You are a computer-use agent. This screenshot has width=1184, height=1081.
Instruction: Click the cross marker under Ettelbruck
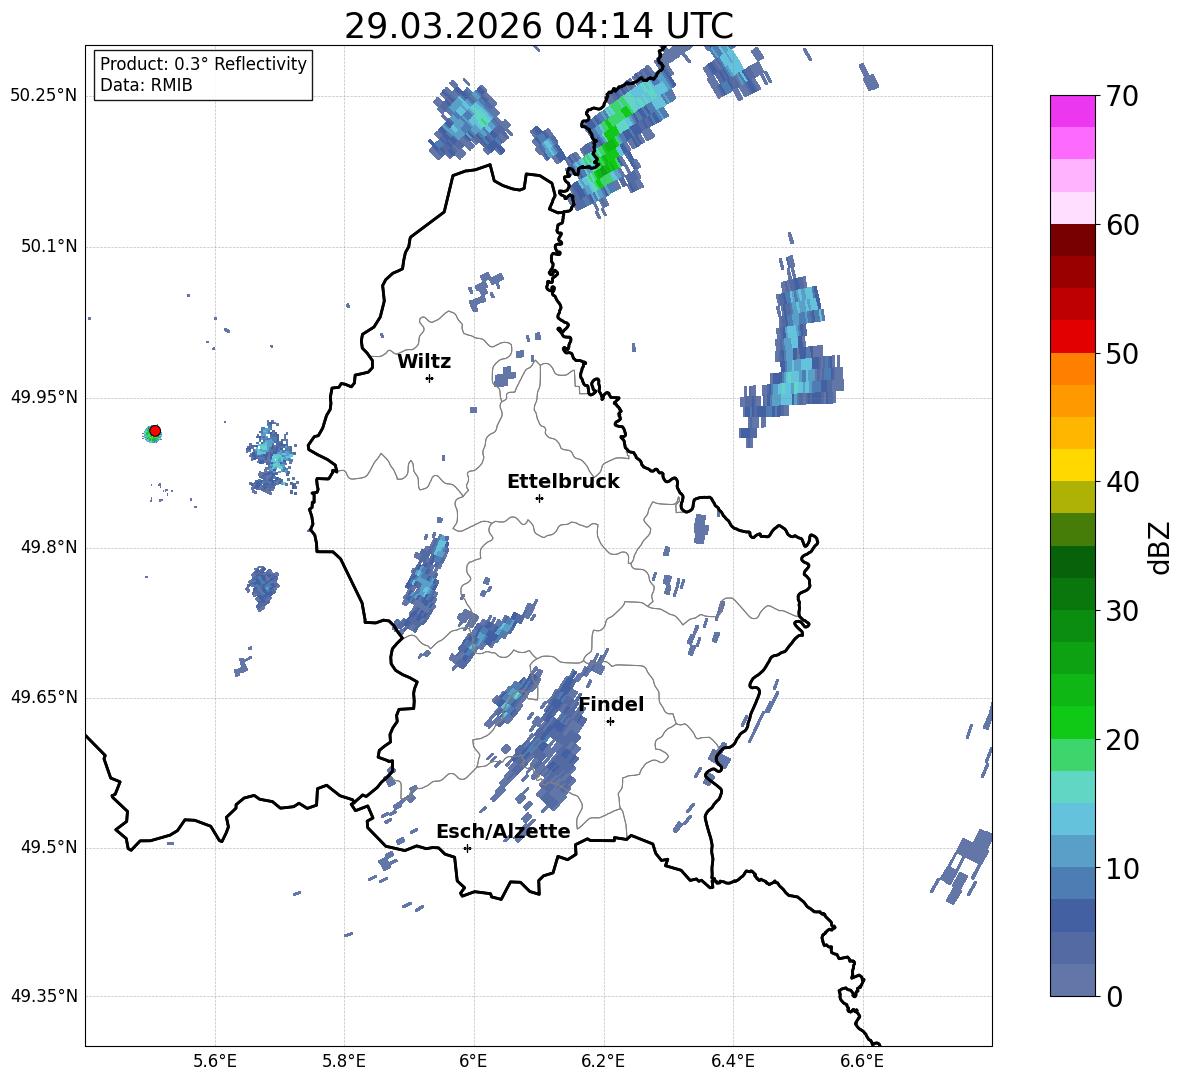point(539,498)
